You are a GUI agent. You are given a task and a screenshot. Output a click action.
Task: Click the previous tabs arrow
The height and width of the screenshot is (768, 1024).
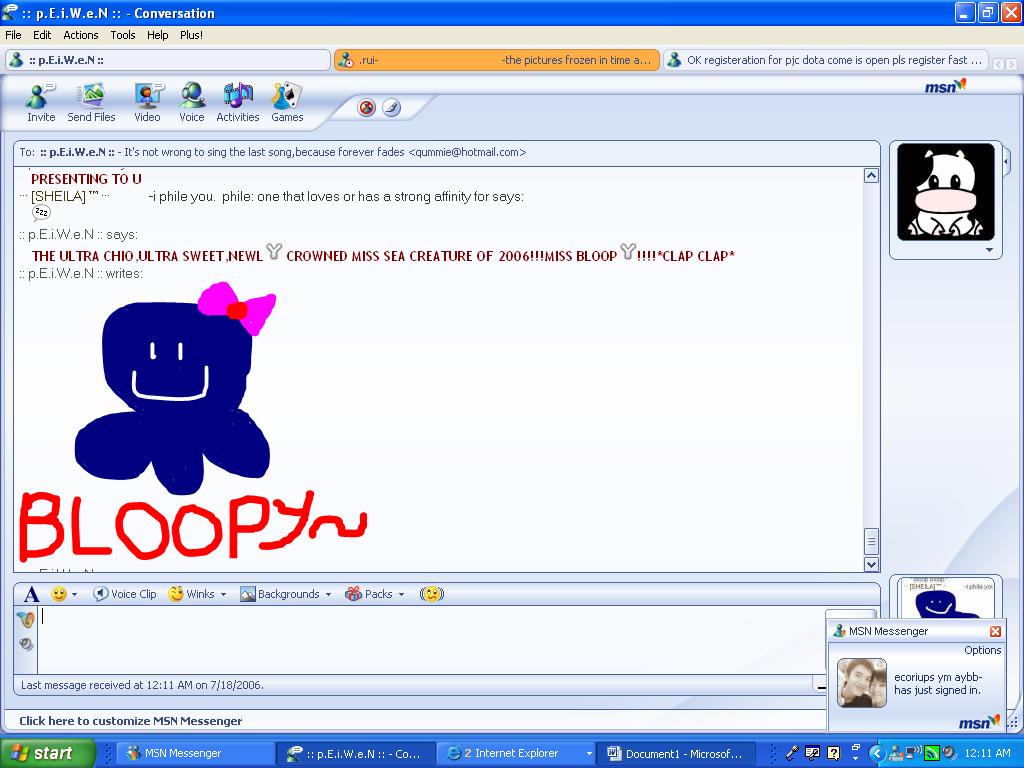998,64
